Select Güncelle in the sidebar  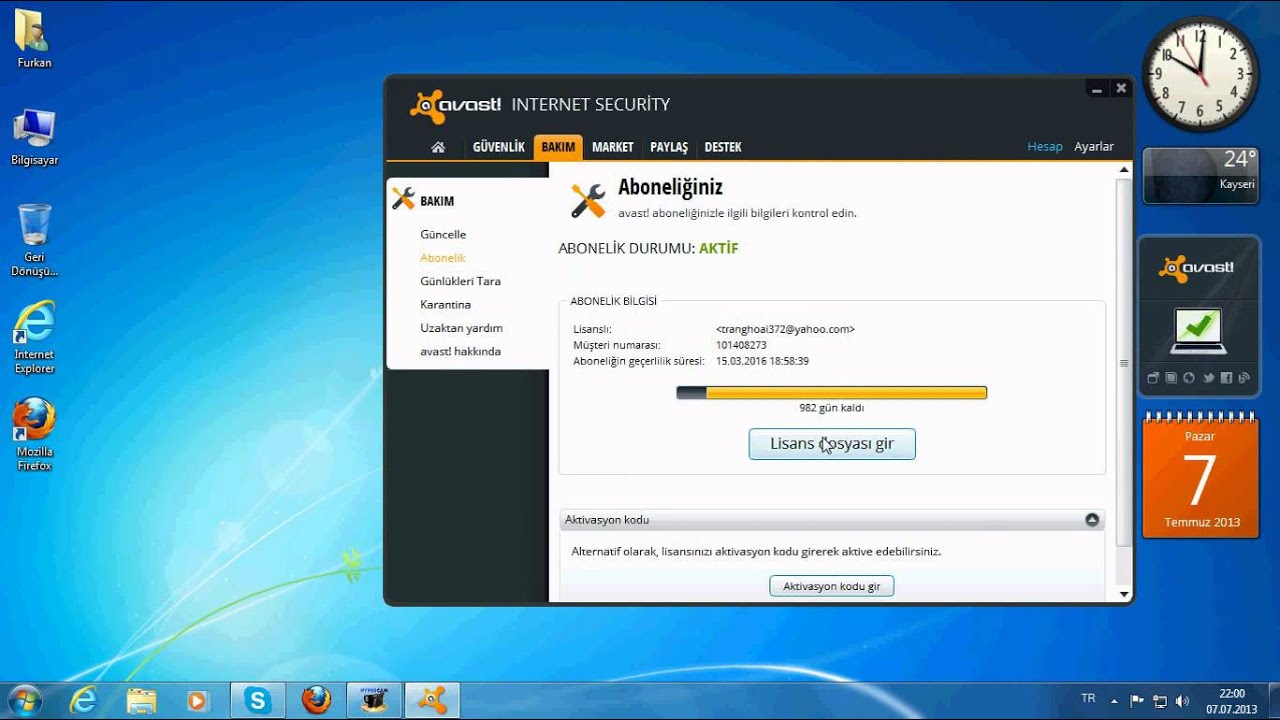443,234
